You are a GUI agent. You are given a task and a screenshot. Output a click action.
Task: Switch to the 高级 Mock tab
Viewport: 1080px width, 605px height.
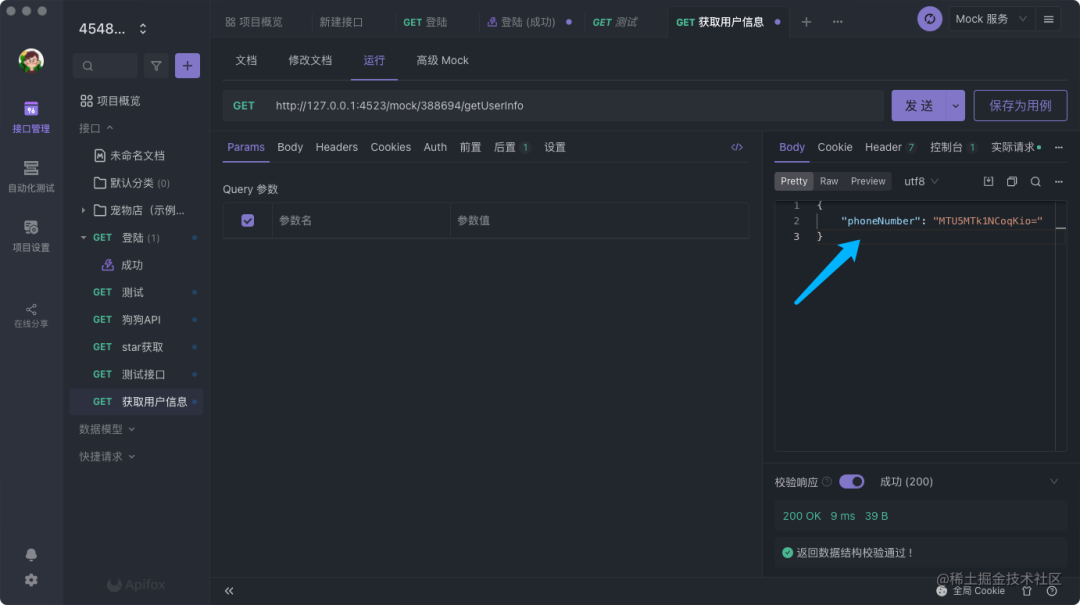pos(442,60)
